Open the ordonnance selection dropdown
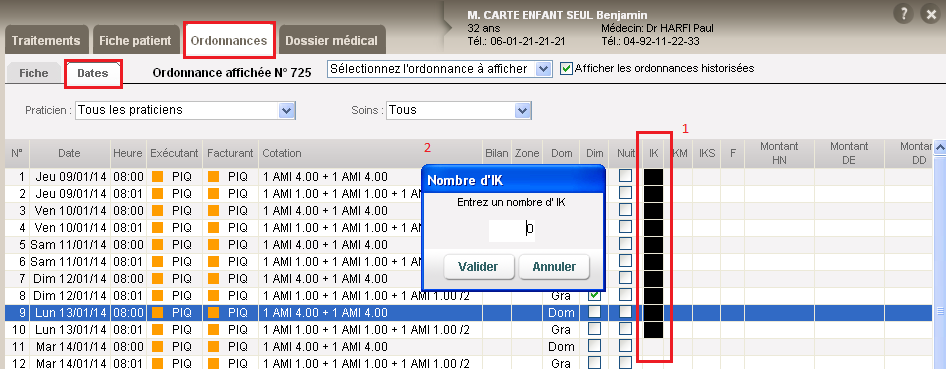The height and width of the screenshot is (369, 946). tap(439, 69)
